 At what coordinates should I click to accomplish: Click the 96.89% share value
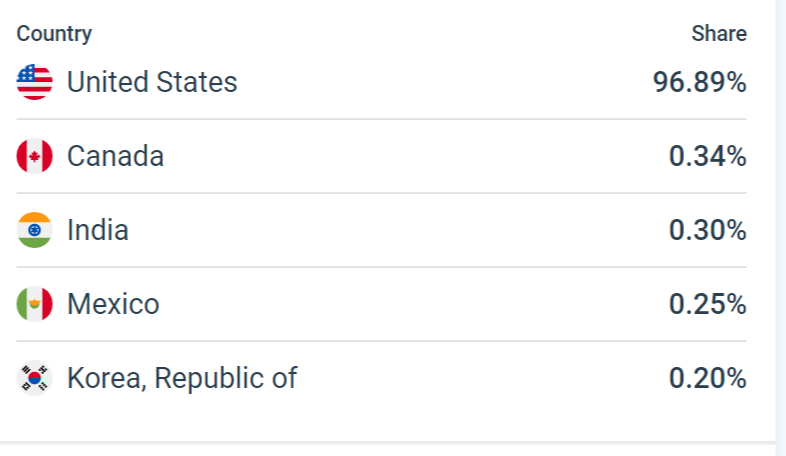pos(700,82)
